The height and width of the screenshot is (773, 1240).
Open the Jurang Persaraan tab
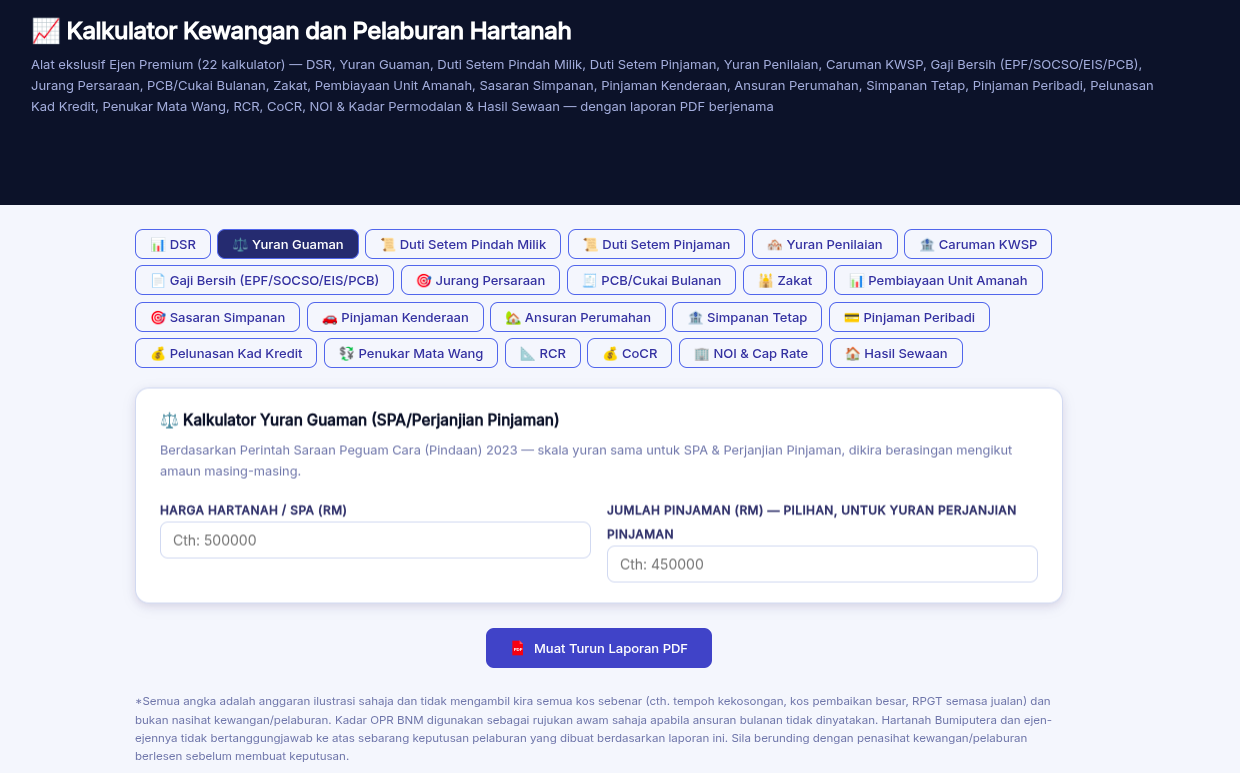(481, 280)
